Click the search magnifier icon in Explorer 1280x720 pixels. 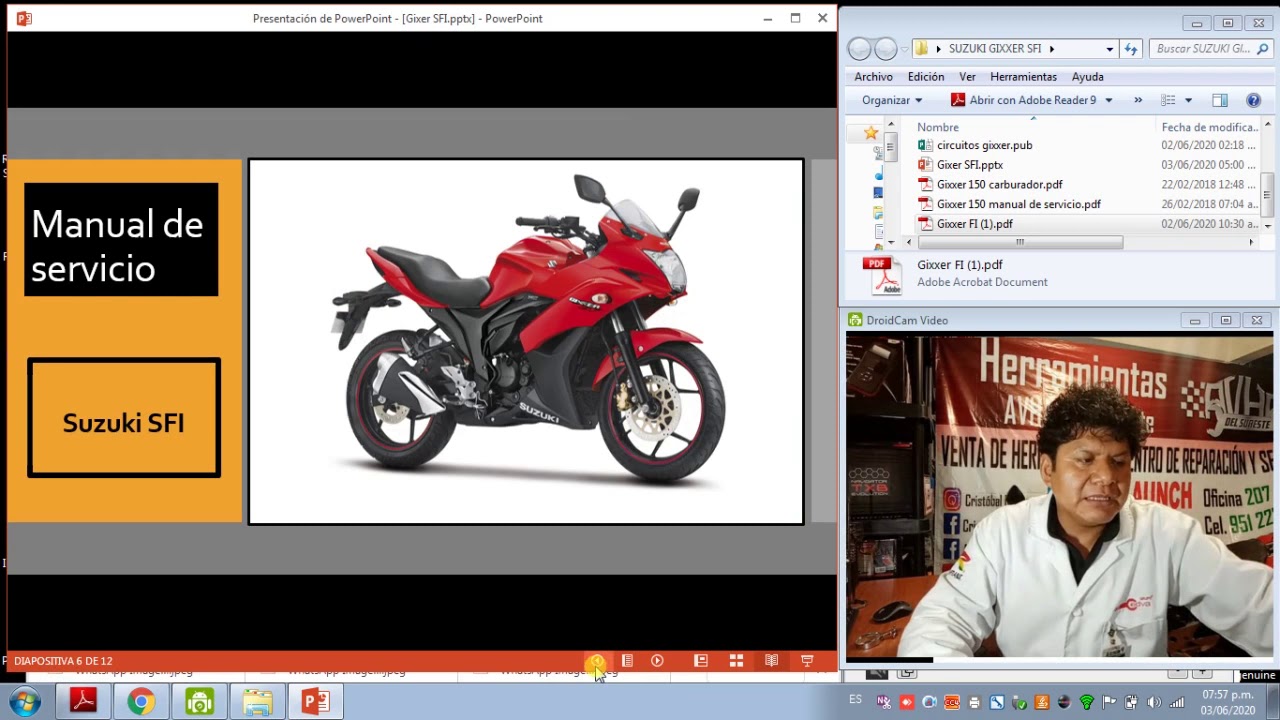[1263, 49]
